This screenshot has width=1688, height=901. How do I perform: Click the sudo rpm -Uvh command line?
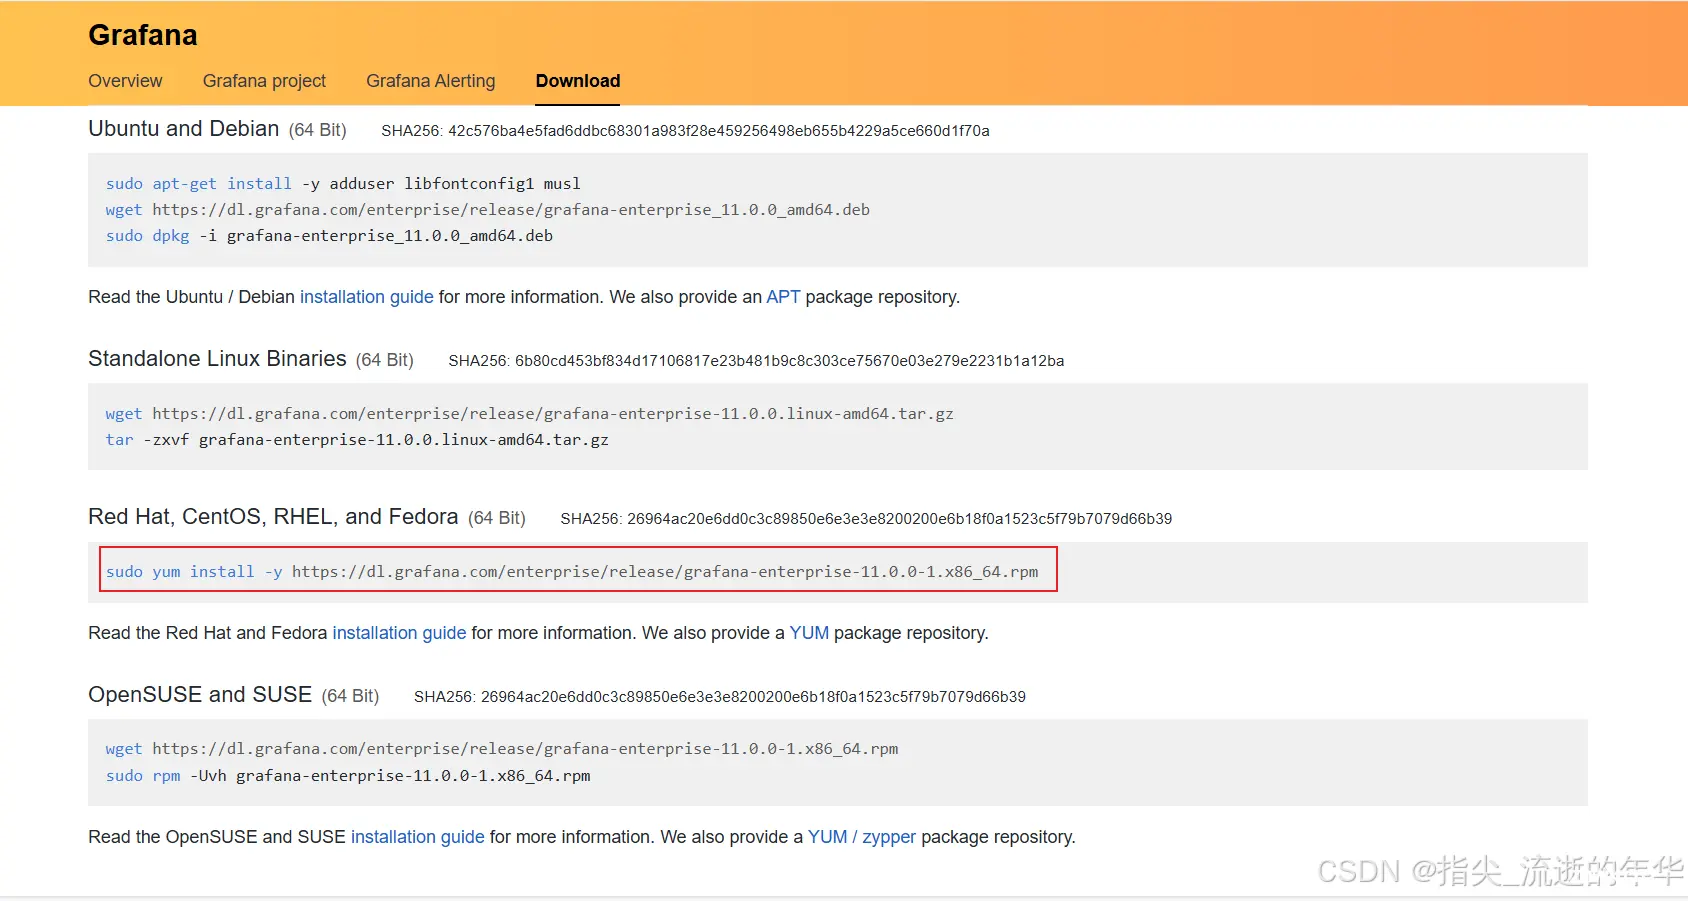tap(348, 776)
